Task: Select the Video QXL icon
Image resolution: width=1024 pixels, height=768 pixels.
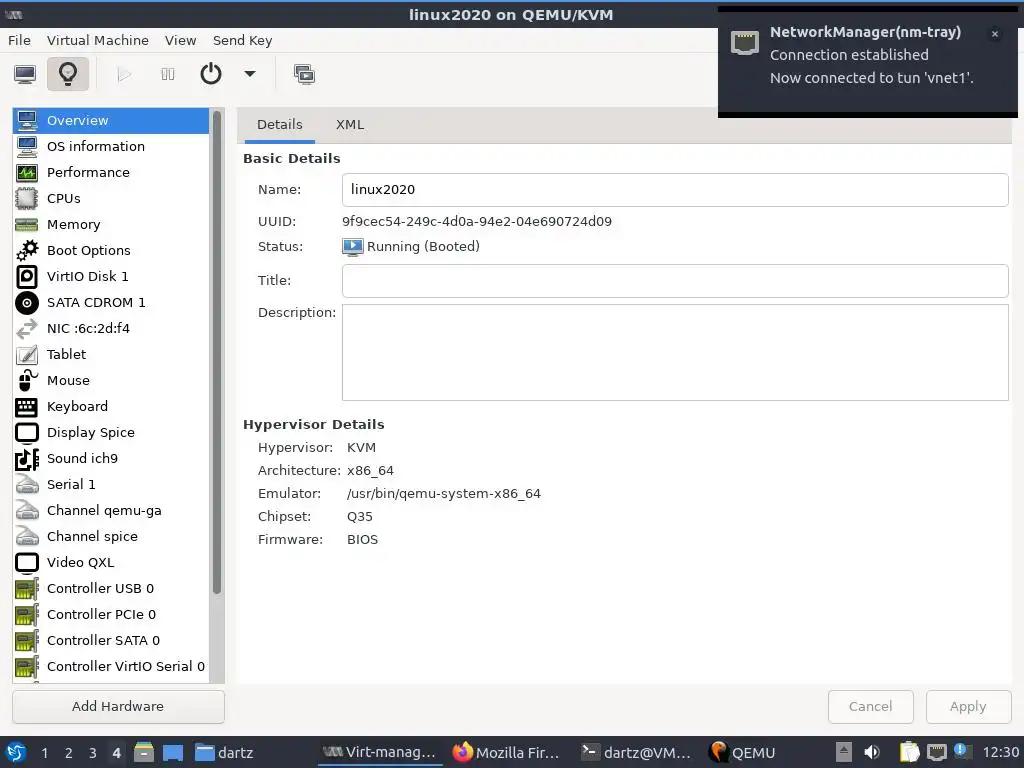Action: (27, 562)
